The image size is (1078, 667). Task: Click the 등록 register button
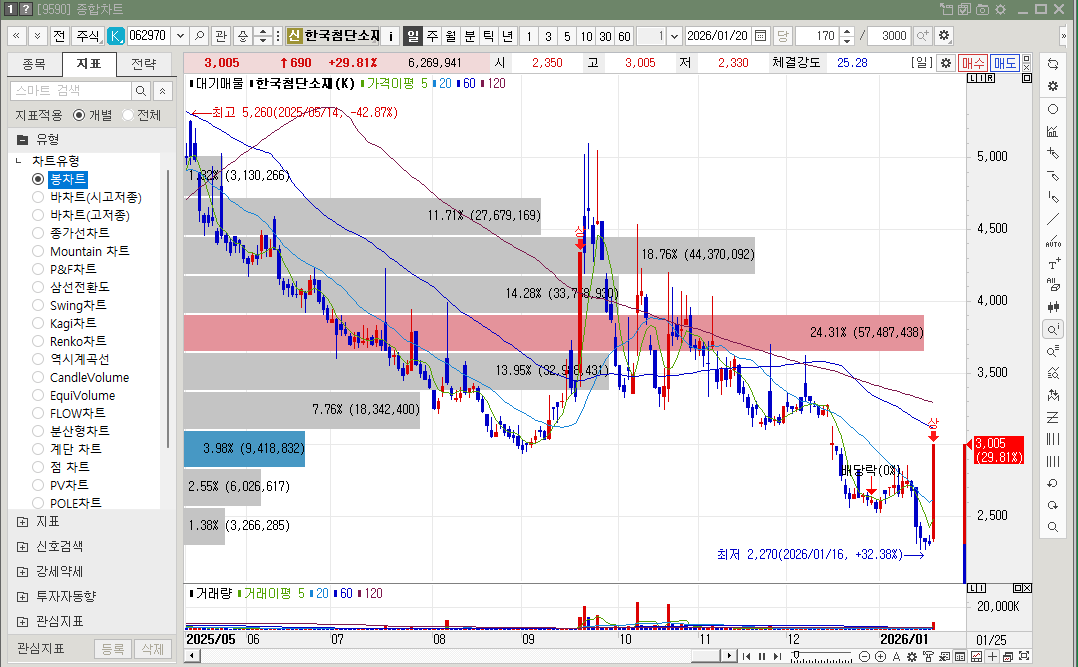click(x=113, y=648)
